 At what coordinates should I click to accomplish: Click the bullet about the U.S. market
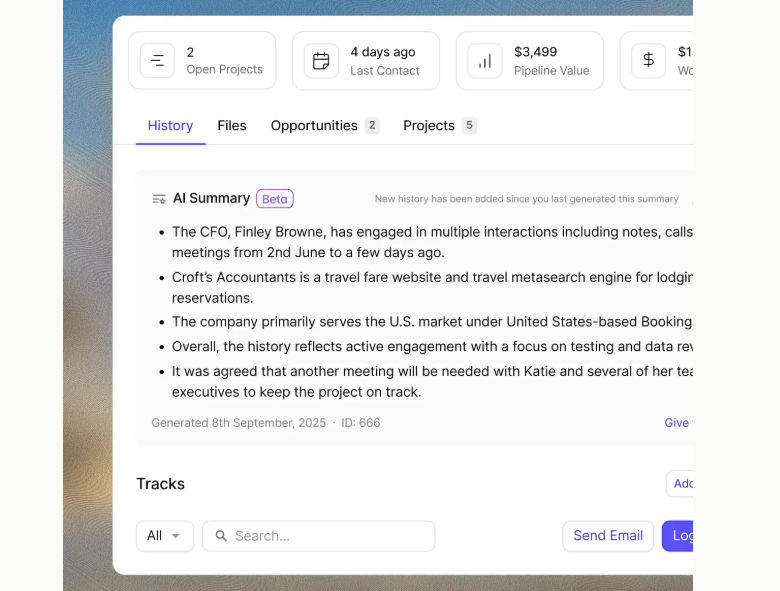pos(432,322)
